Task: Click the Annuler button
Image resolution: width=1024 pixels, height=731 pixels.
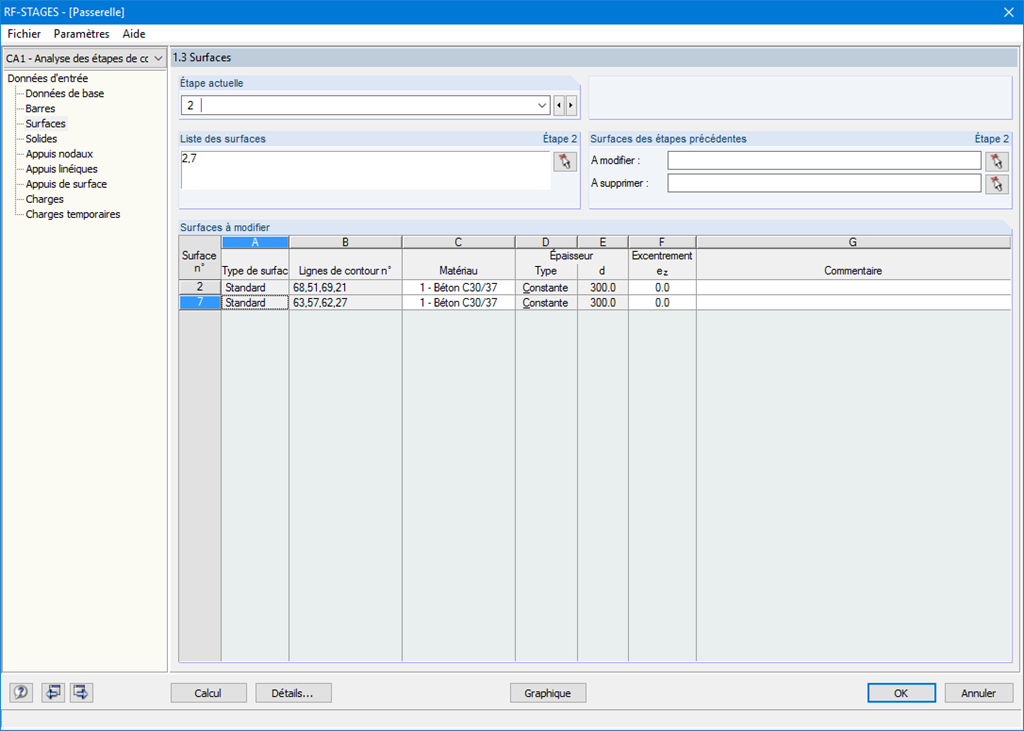Action: pyautogui.click(x=979, y=693)
